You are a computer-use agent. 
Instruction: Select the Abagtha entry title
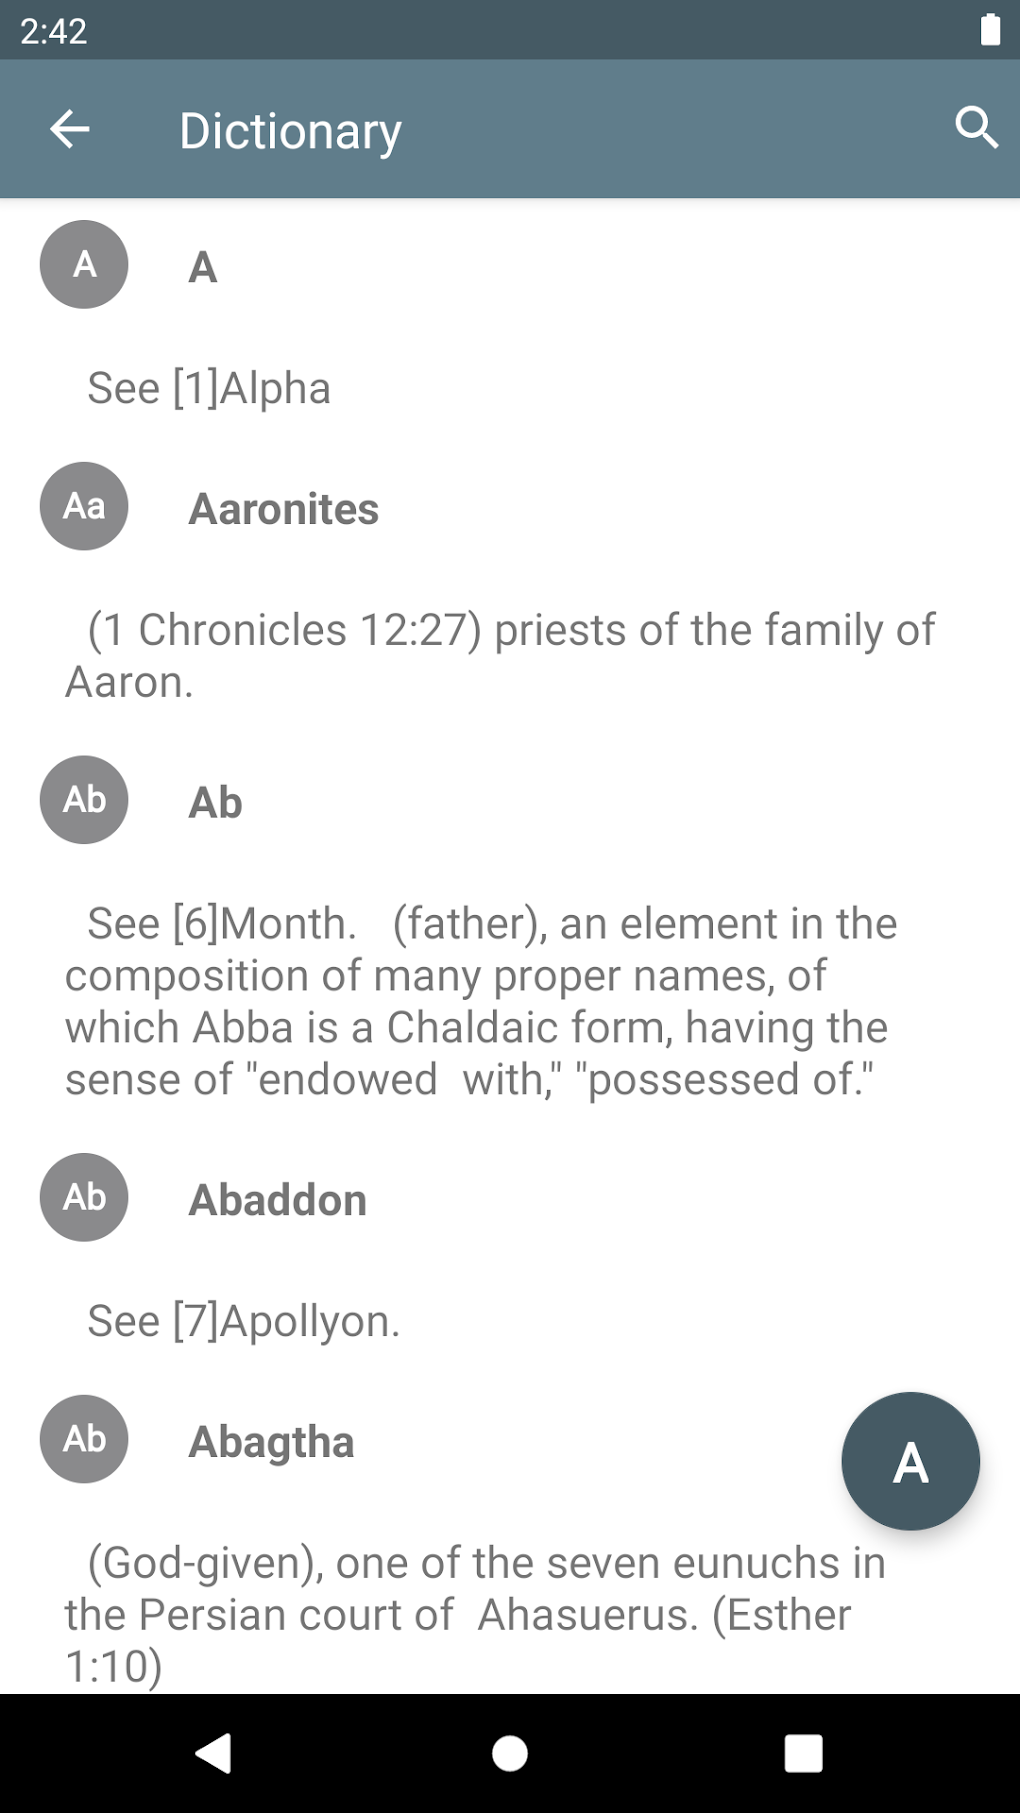coord(272,1442)
